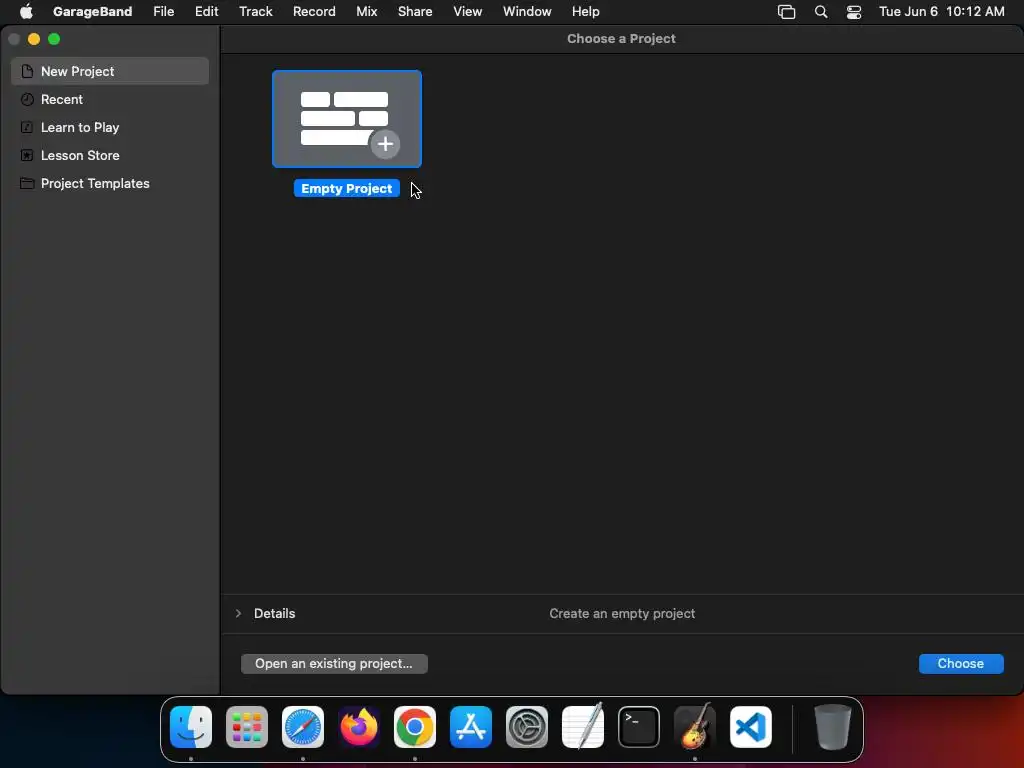Click Open an existing project button
The height and width of the screenshot is (768, 1024).
click(334, 664)
